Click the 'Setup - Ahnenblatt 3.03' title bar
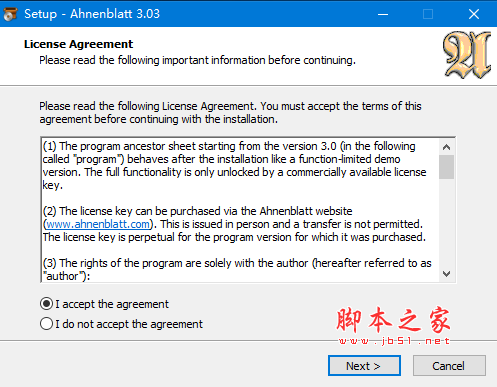 click(92, 14)
